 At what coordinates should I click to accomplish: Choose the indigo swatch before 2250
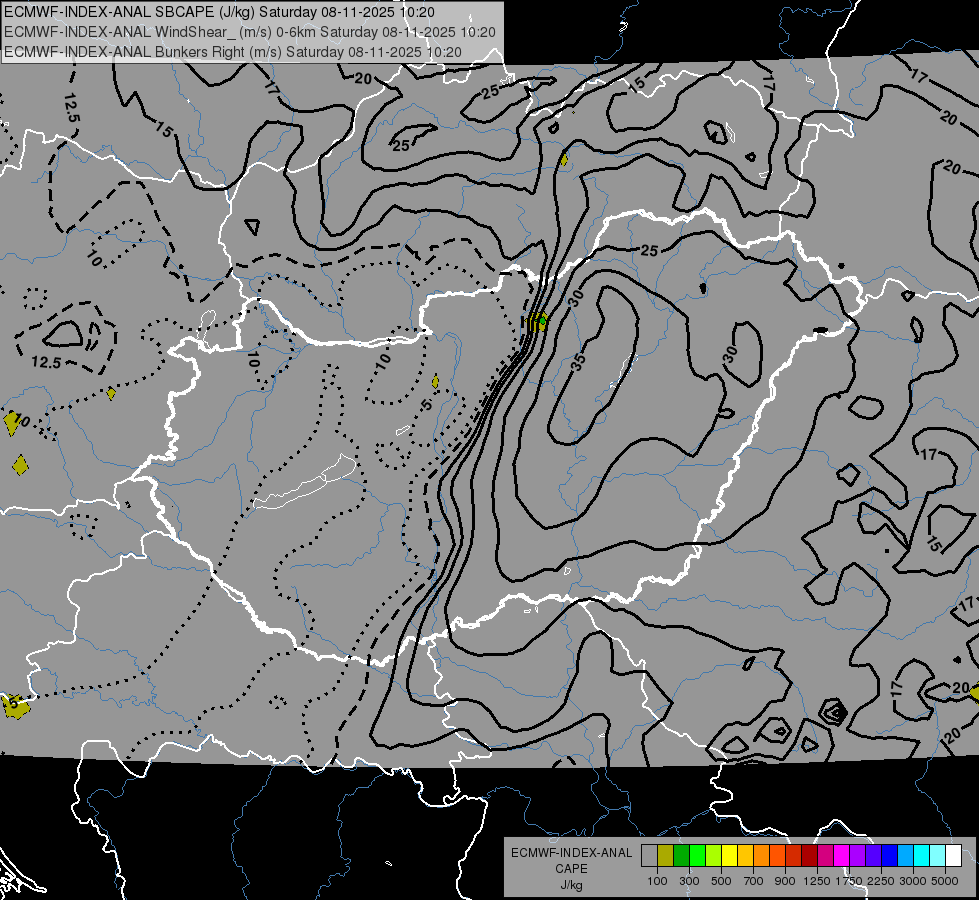(873, 856)
